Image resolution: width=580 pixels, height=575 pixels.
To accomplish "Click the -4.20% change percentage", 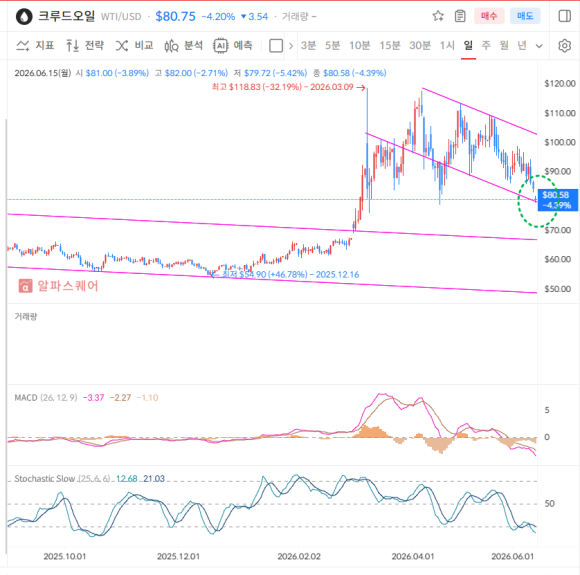I will [218, 17].
